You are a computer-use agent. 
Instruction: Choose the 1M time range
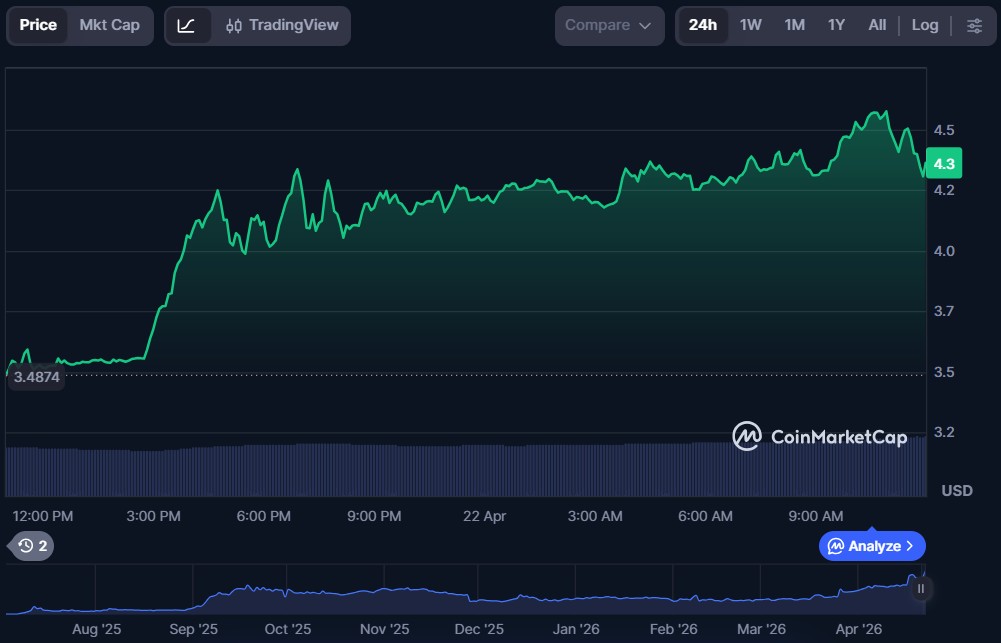[794, 25]
